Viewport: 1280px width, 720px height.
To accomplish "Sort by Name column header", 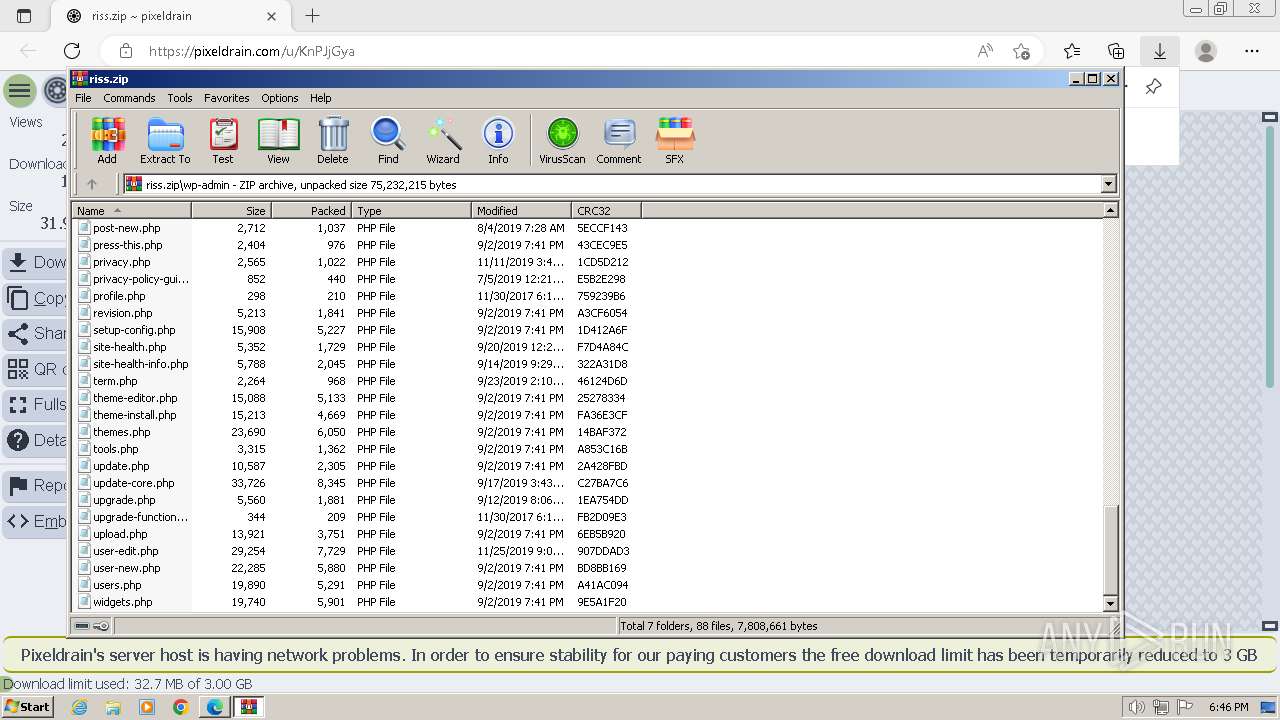I will click(x=131, y=210).
